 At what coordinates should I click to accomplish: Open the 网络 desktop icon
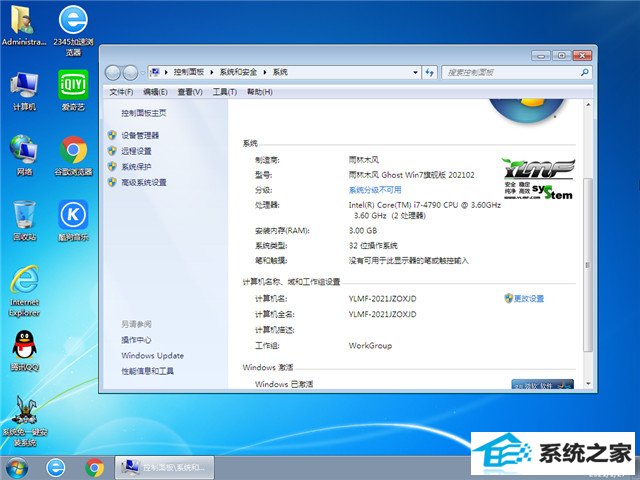point(24,155)
